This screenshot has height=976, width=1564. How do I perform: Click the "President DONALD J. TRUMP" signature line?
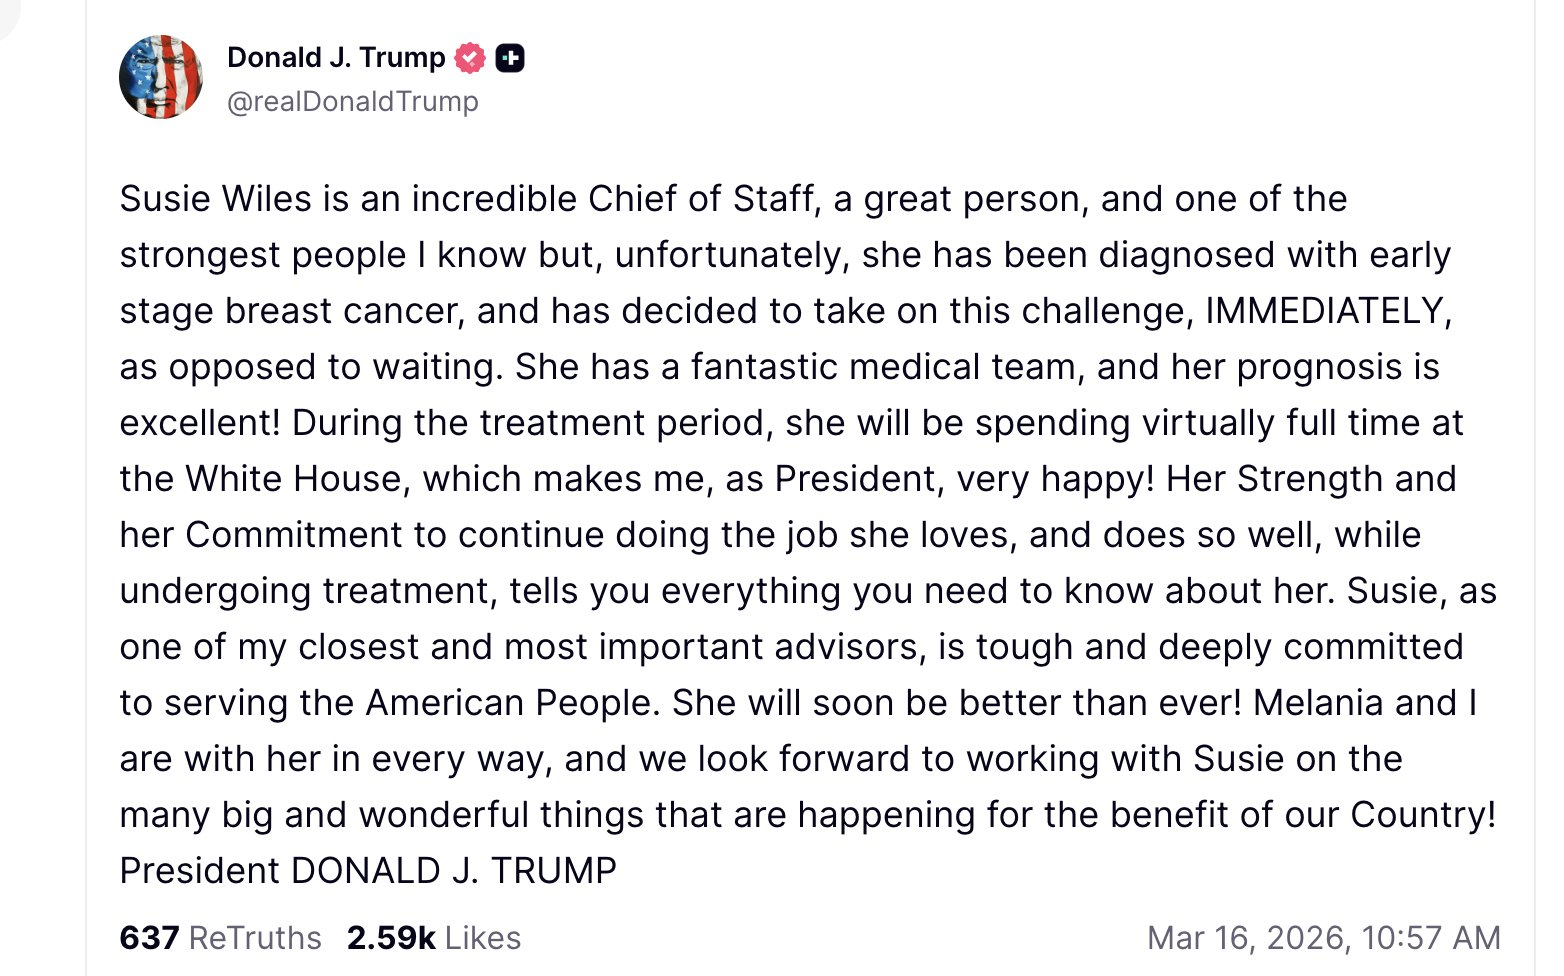point(368,871)
